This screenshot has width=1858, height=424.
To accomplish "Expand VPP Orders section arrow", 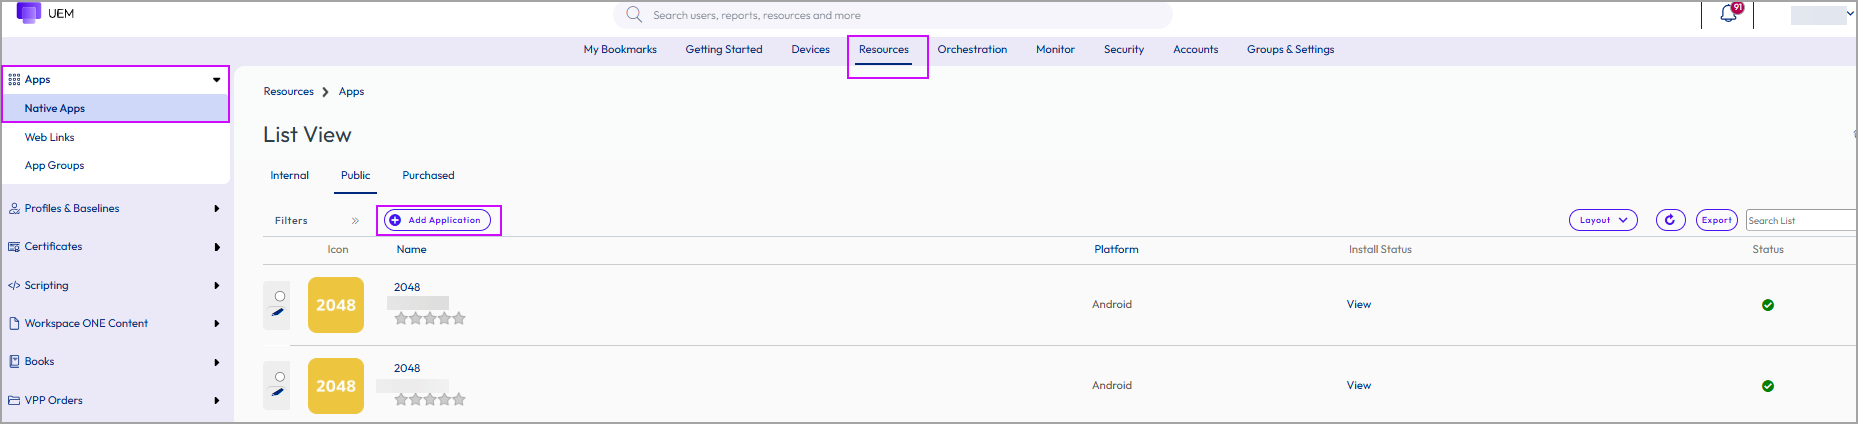I will coord(217,401).
